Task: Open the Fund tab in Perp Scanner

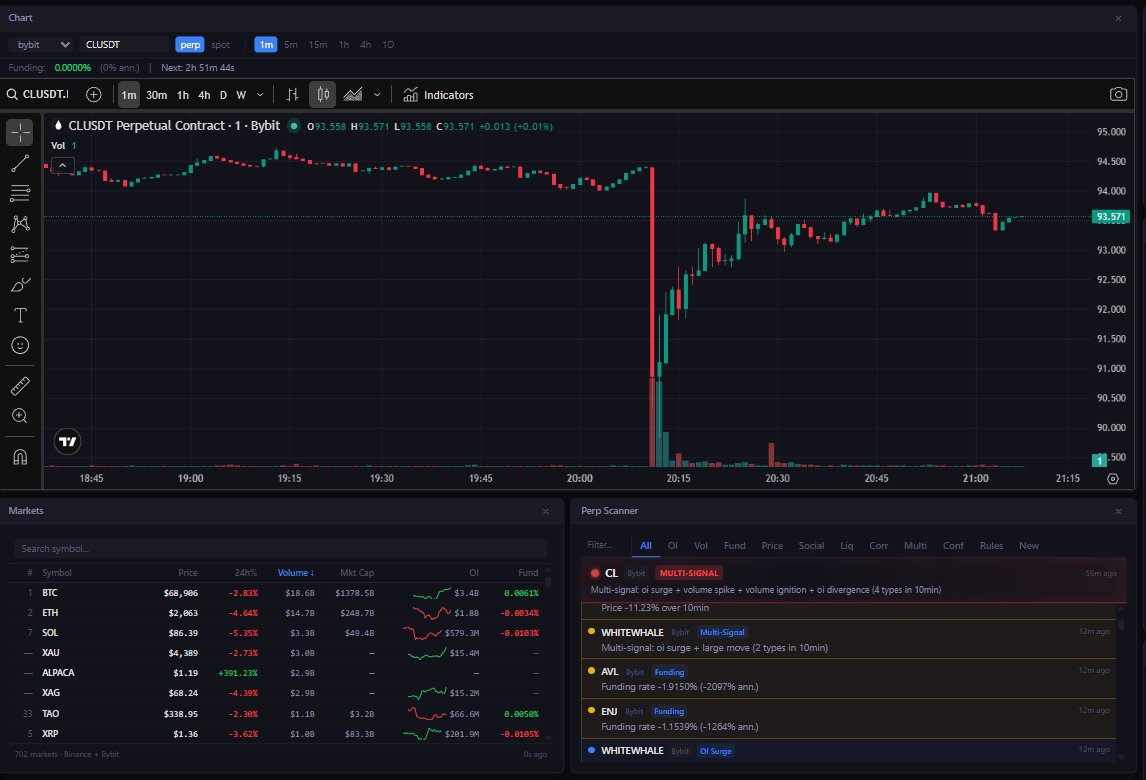Action: pyautogui.click(x=735, y=545)
